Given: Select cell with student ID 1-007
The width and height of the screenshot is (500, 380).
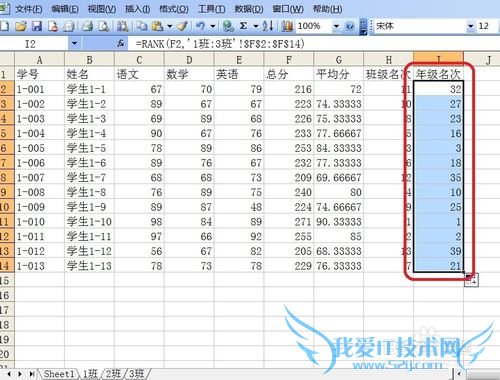Looking at the screenshot, I should click(39, 177).
